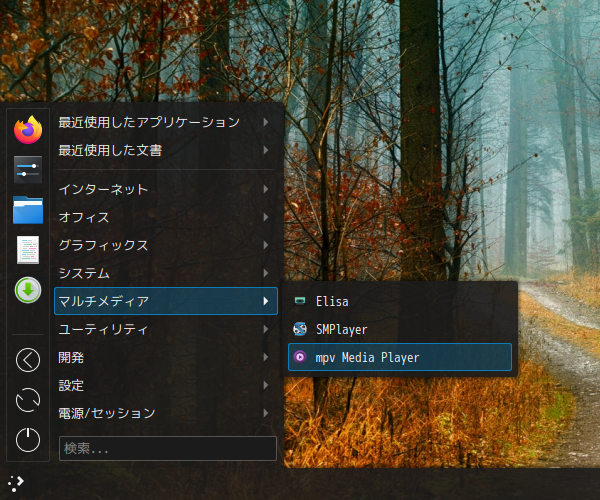
Task: Open the インターネット category
Action: click(166, 189)
